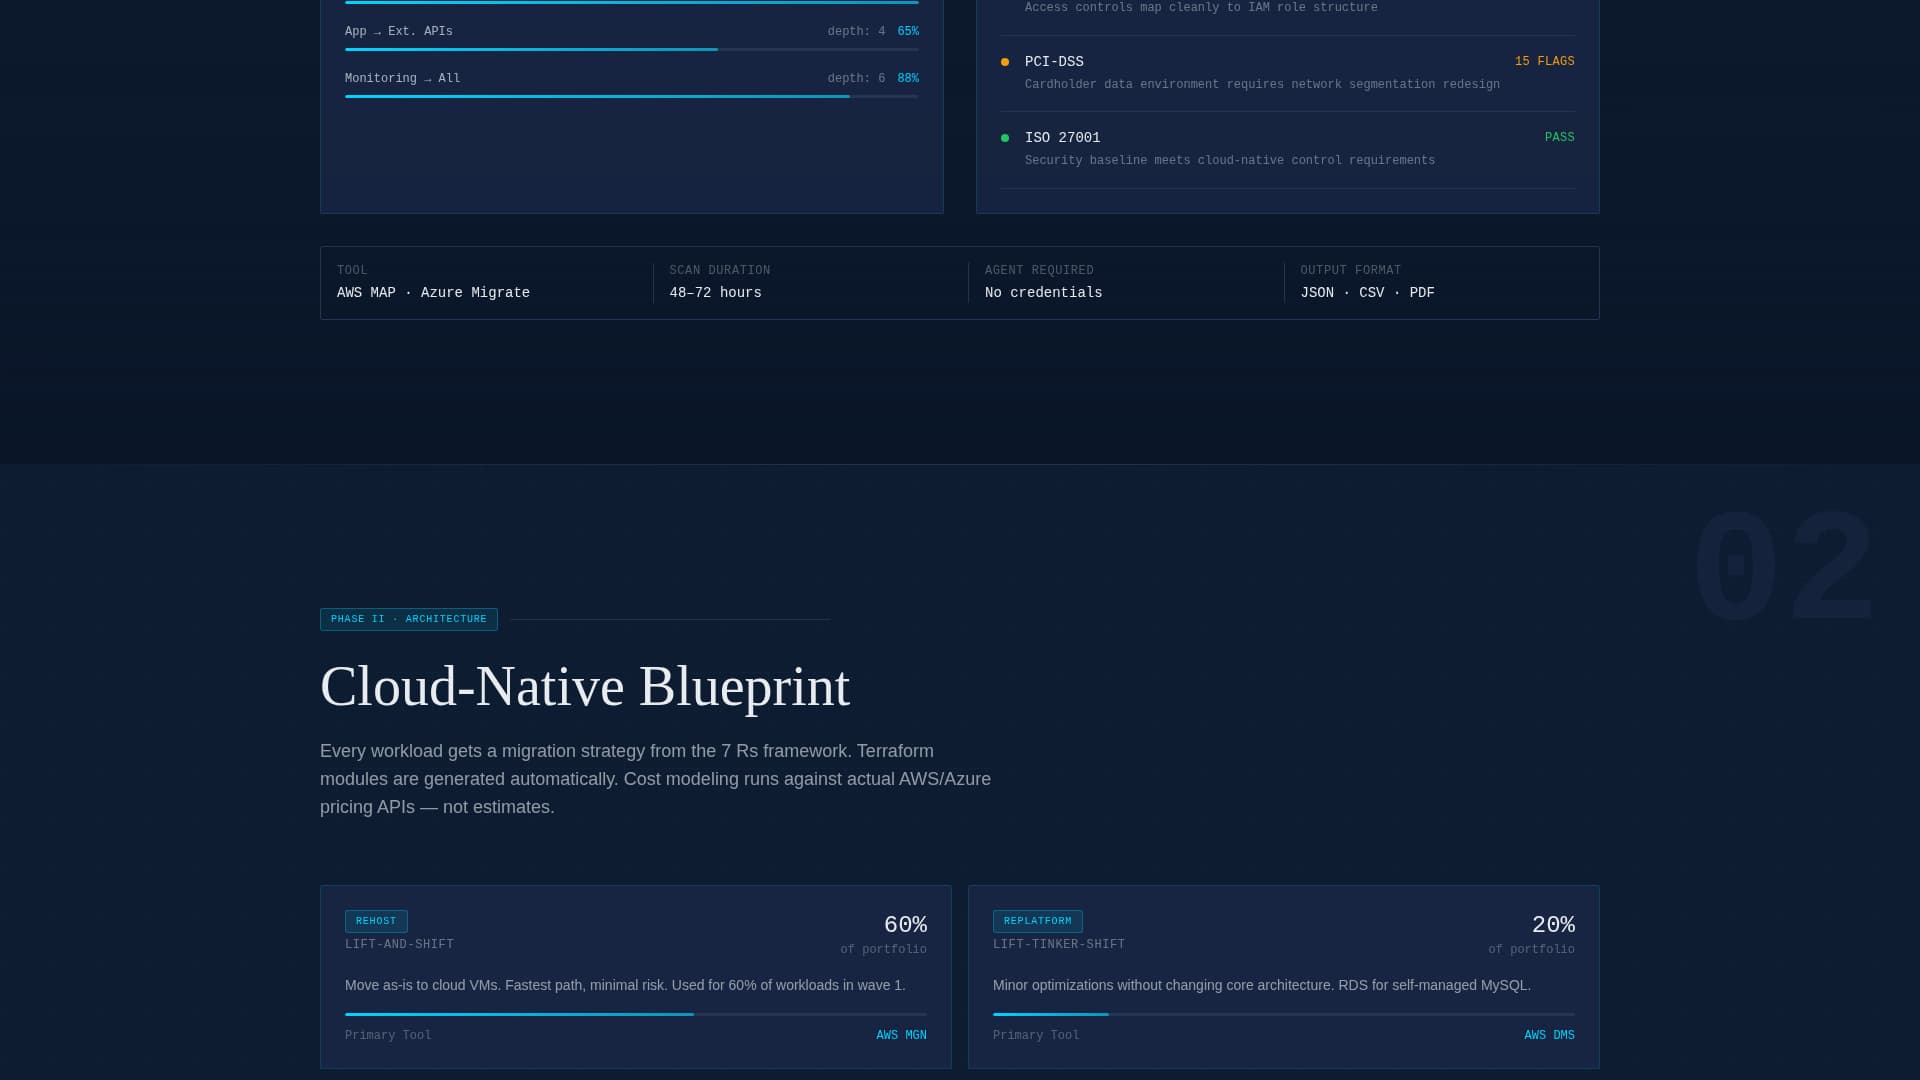Click the CSV output format option
1920x1080 pixels.
coord(1371,292)
